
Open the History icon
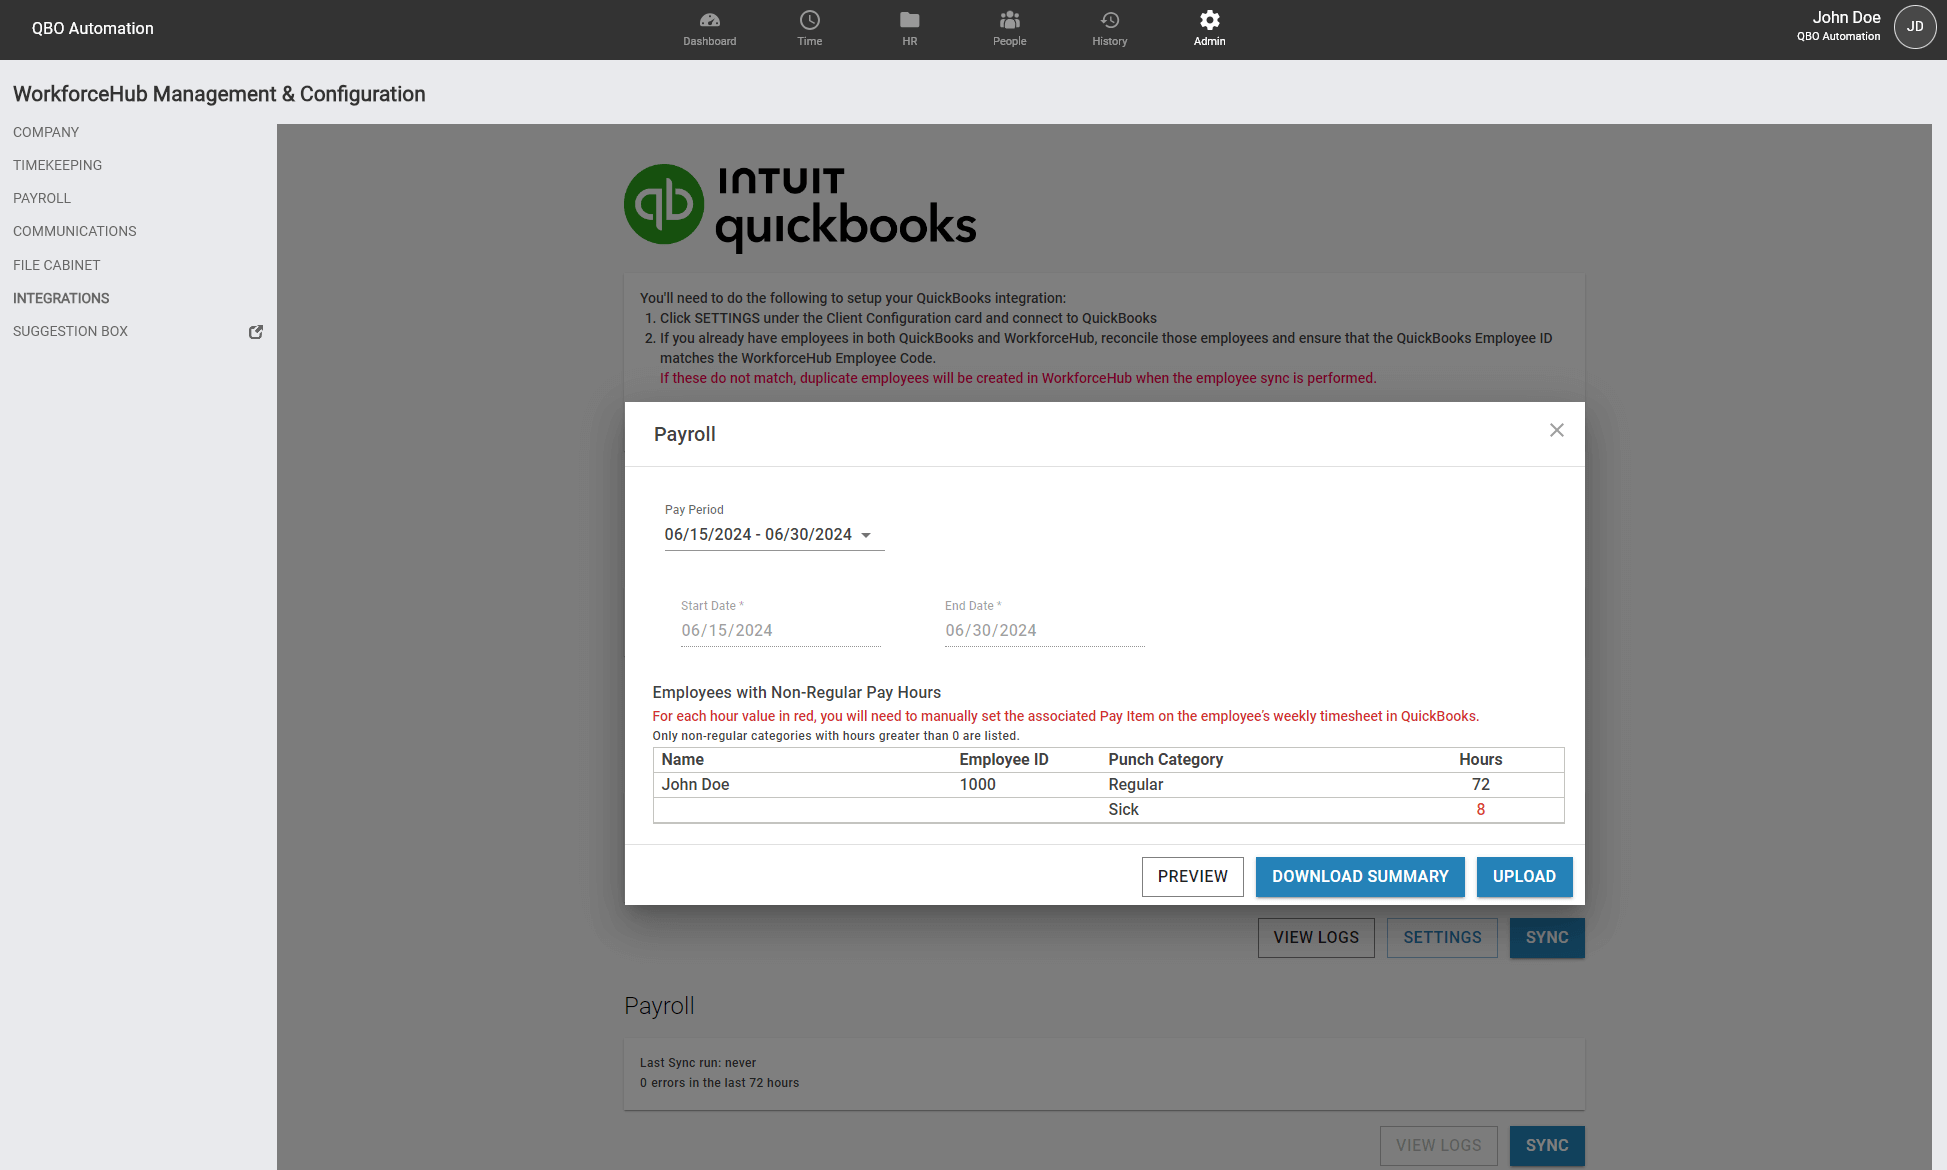tap(1109, 21)
